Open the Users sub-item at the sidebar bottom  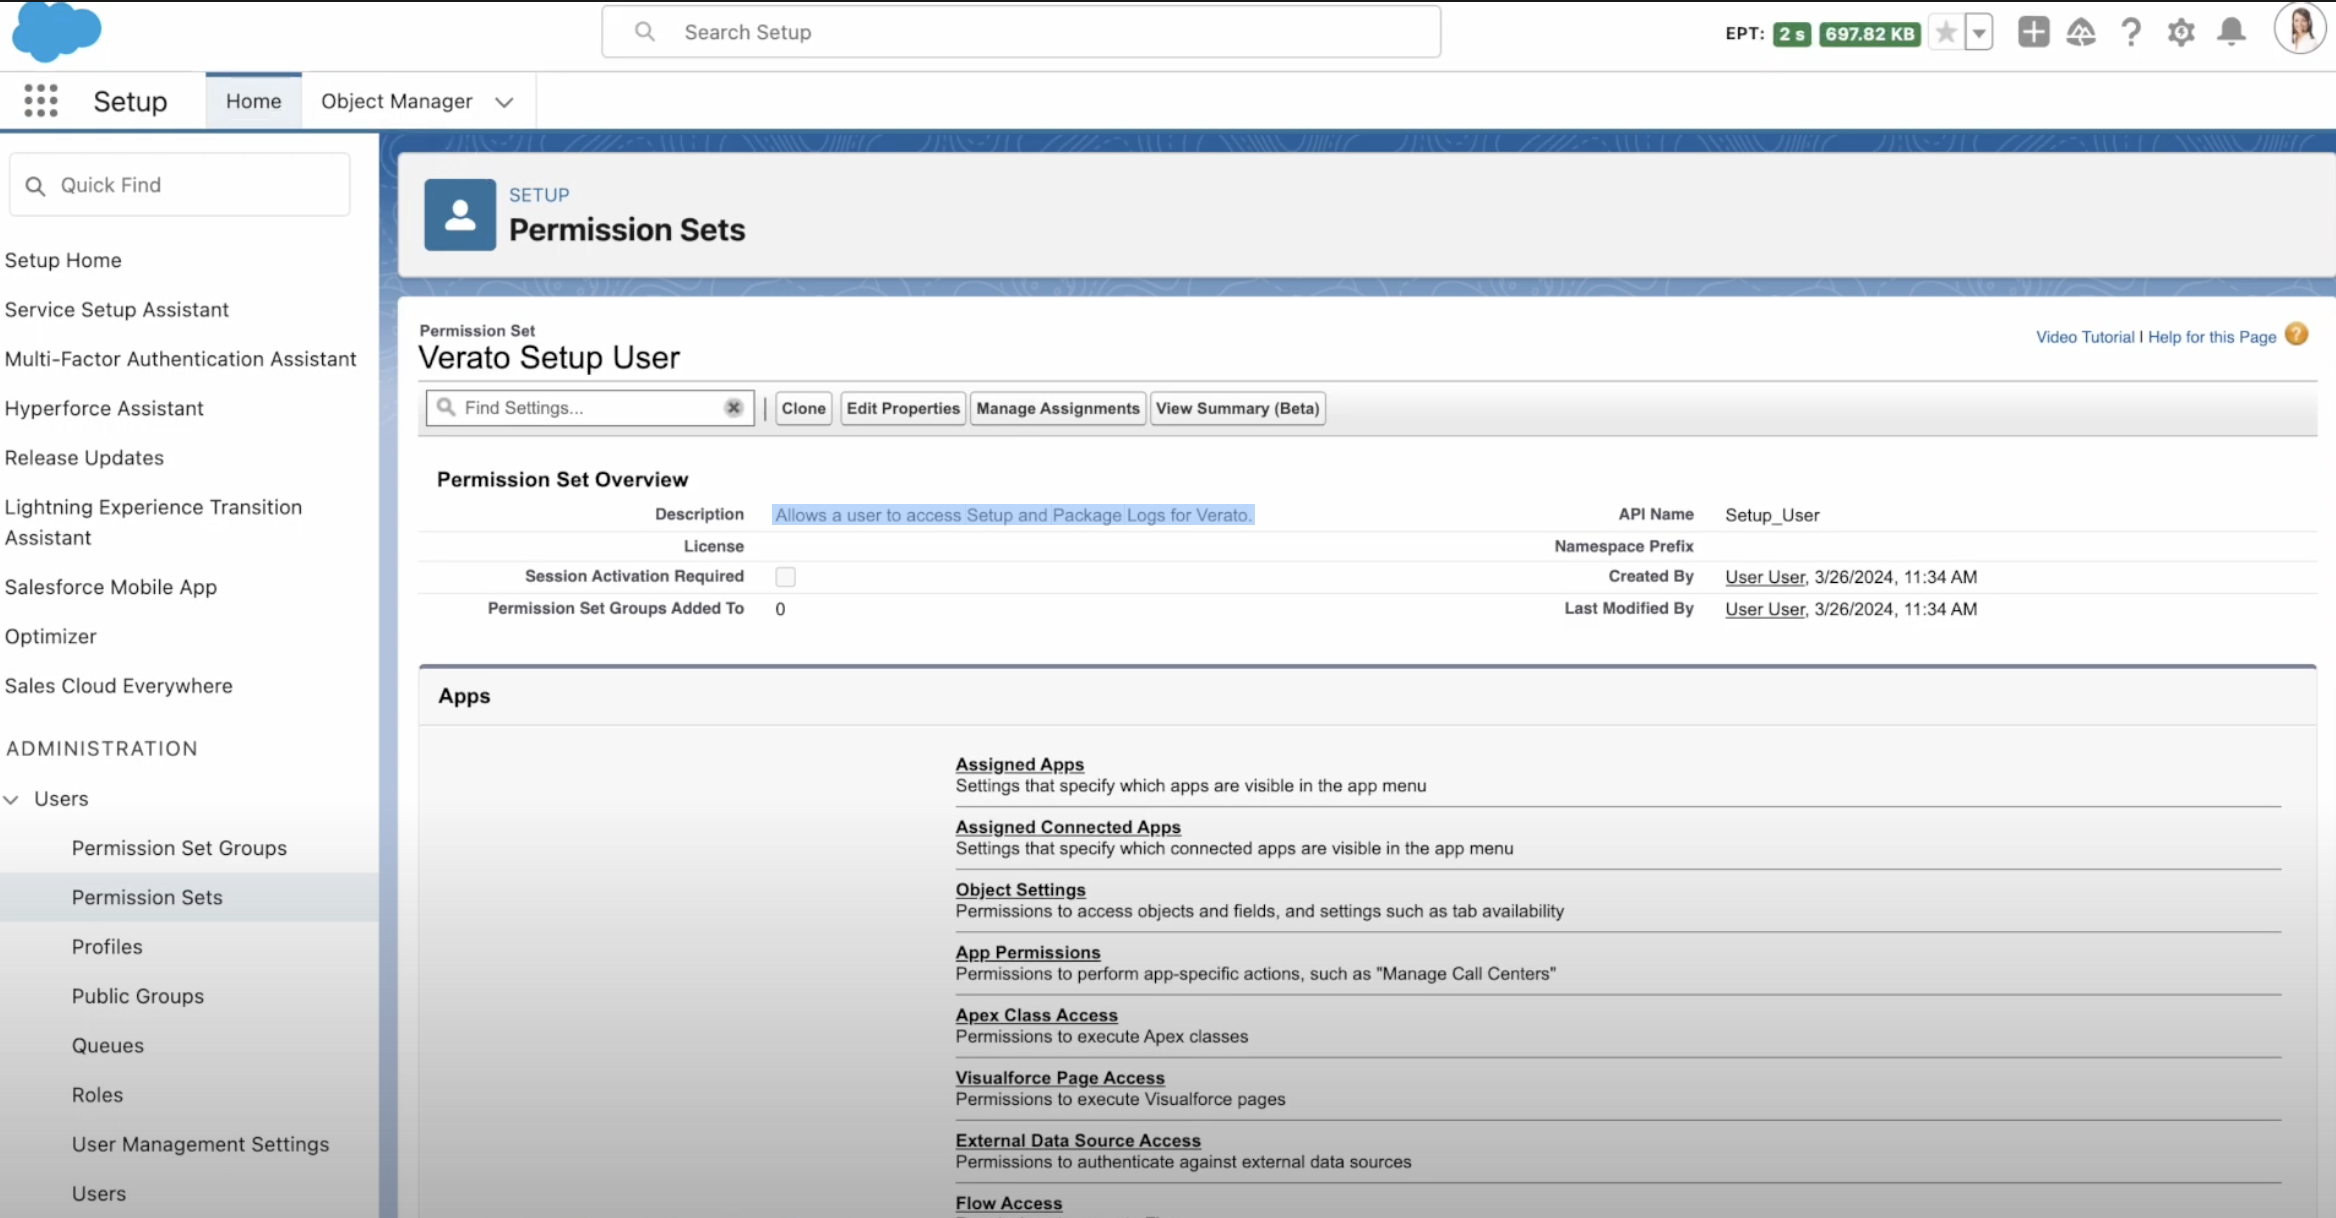pos(99,1194)
